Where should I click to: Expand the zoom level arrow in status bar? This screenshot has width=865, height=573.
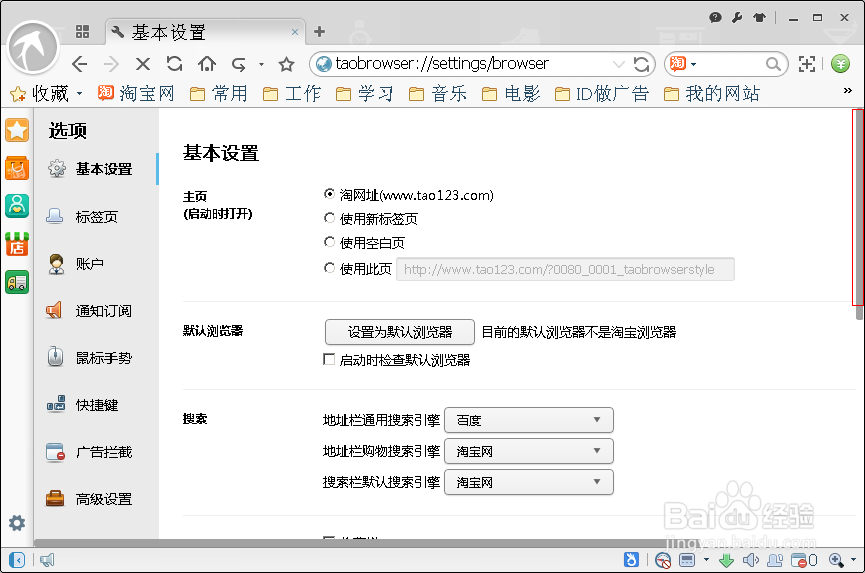(854, 560)
